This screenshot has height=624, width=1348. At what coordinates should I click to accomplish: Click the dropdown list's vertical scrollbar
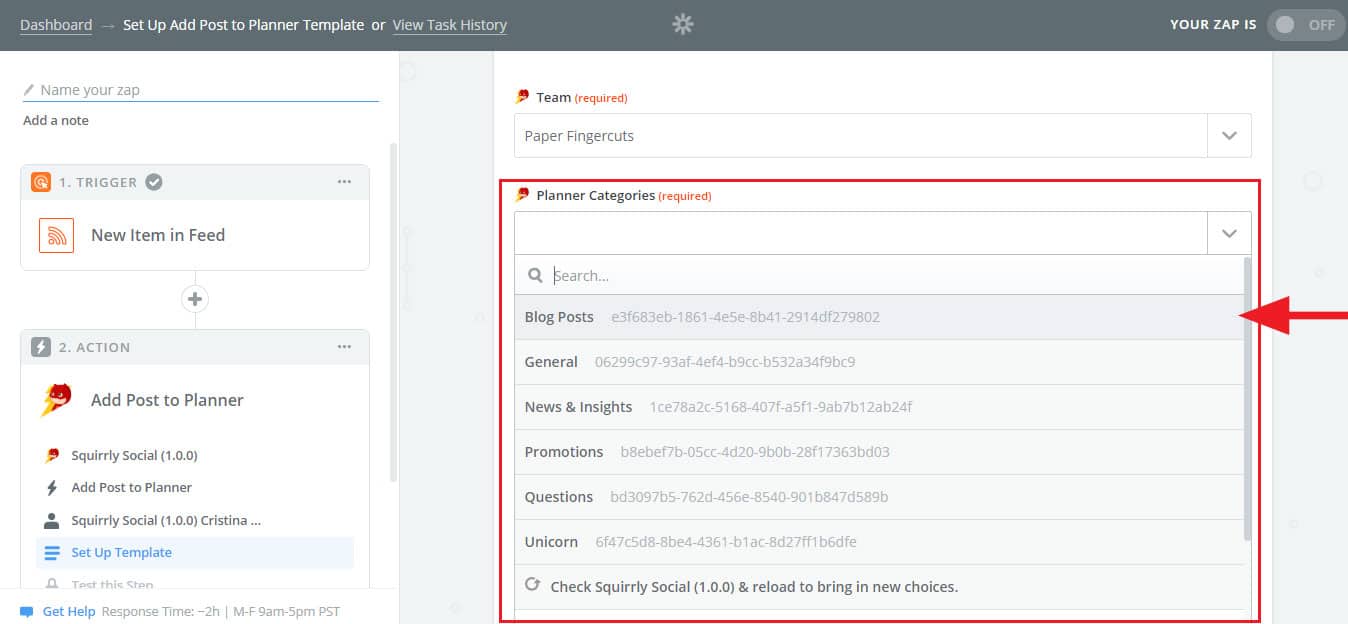pyautogui.click(x=1246, y=399)
